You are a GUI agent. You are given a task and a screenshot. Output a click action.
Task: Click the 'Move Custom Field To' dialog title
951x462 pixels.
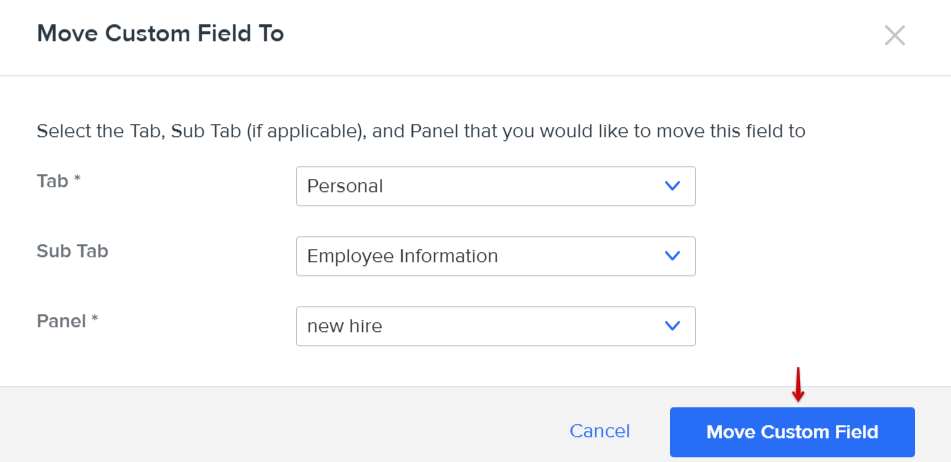[x=160, y=34]
